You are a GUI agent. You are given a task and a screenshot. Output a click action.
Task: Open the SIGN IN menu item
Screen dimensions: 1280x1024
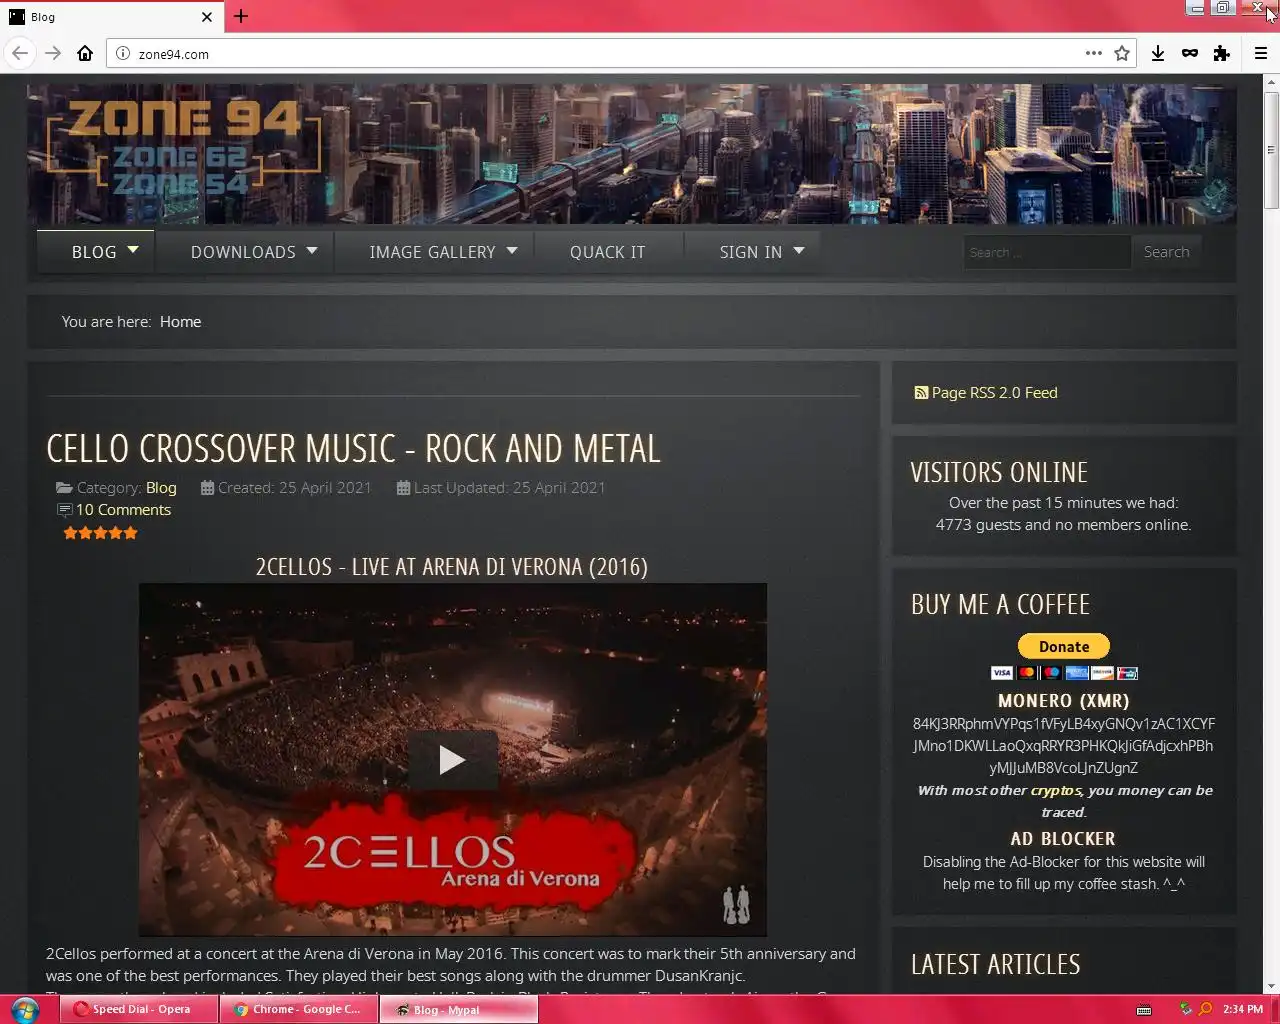tap(751, 252)
